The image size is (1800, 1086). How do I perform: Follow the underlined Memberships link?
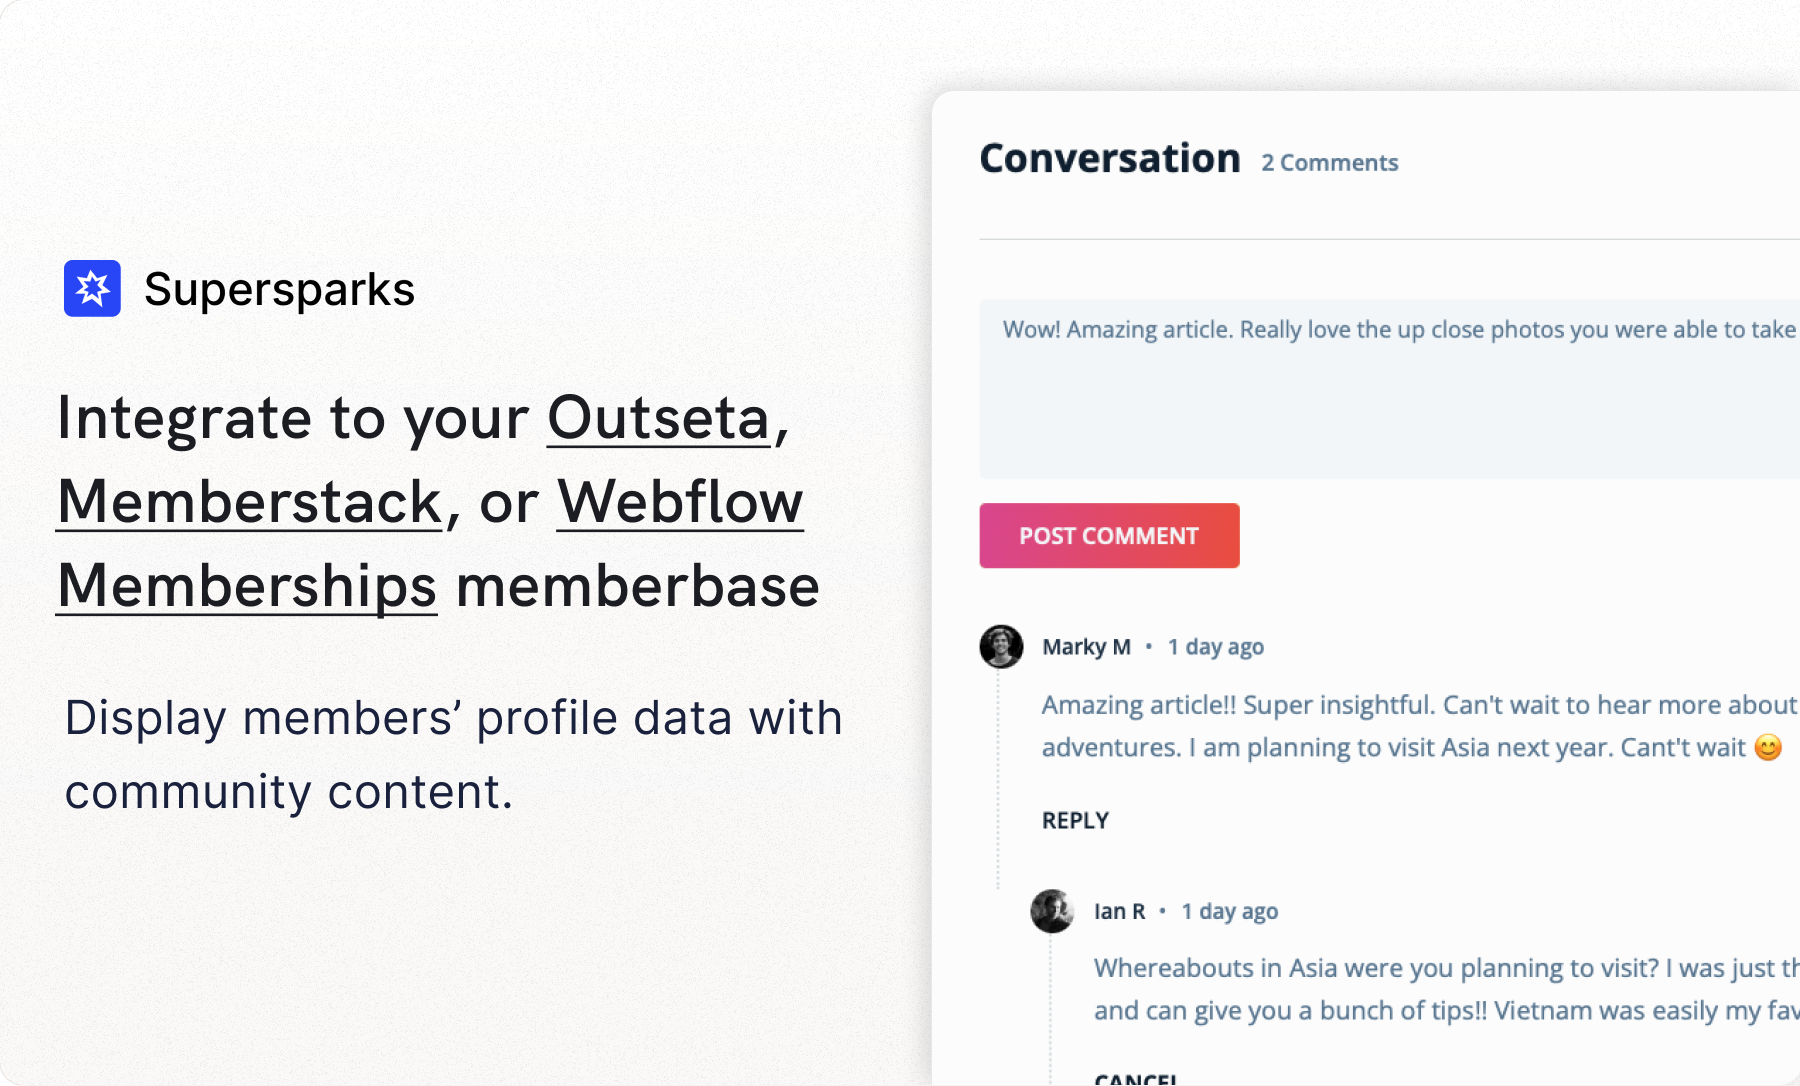[247, 586]
